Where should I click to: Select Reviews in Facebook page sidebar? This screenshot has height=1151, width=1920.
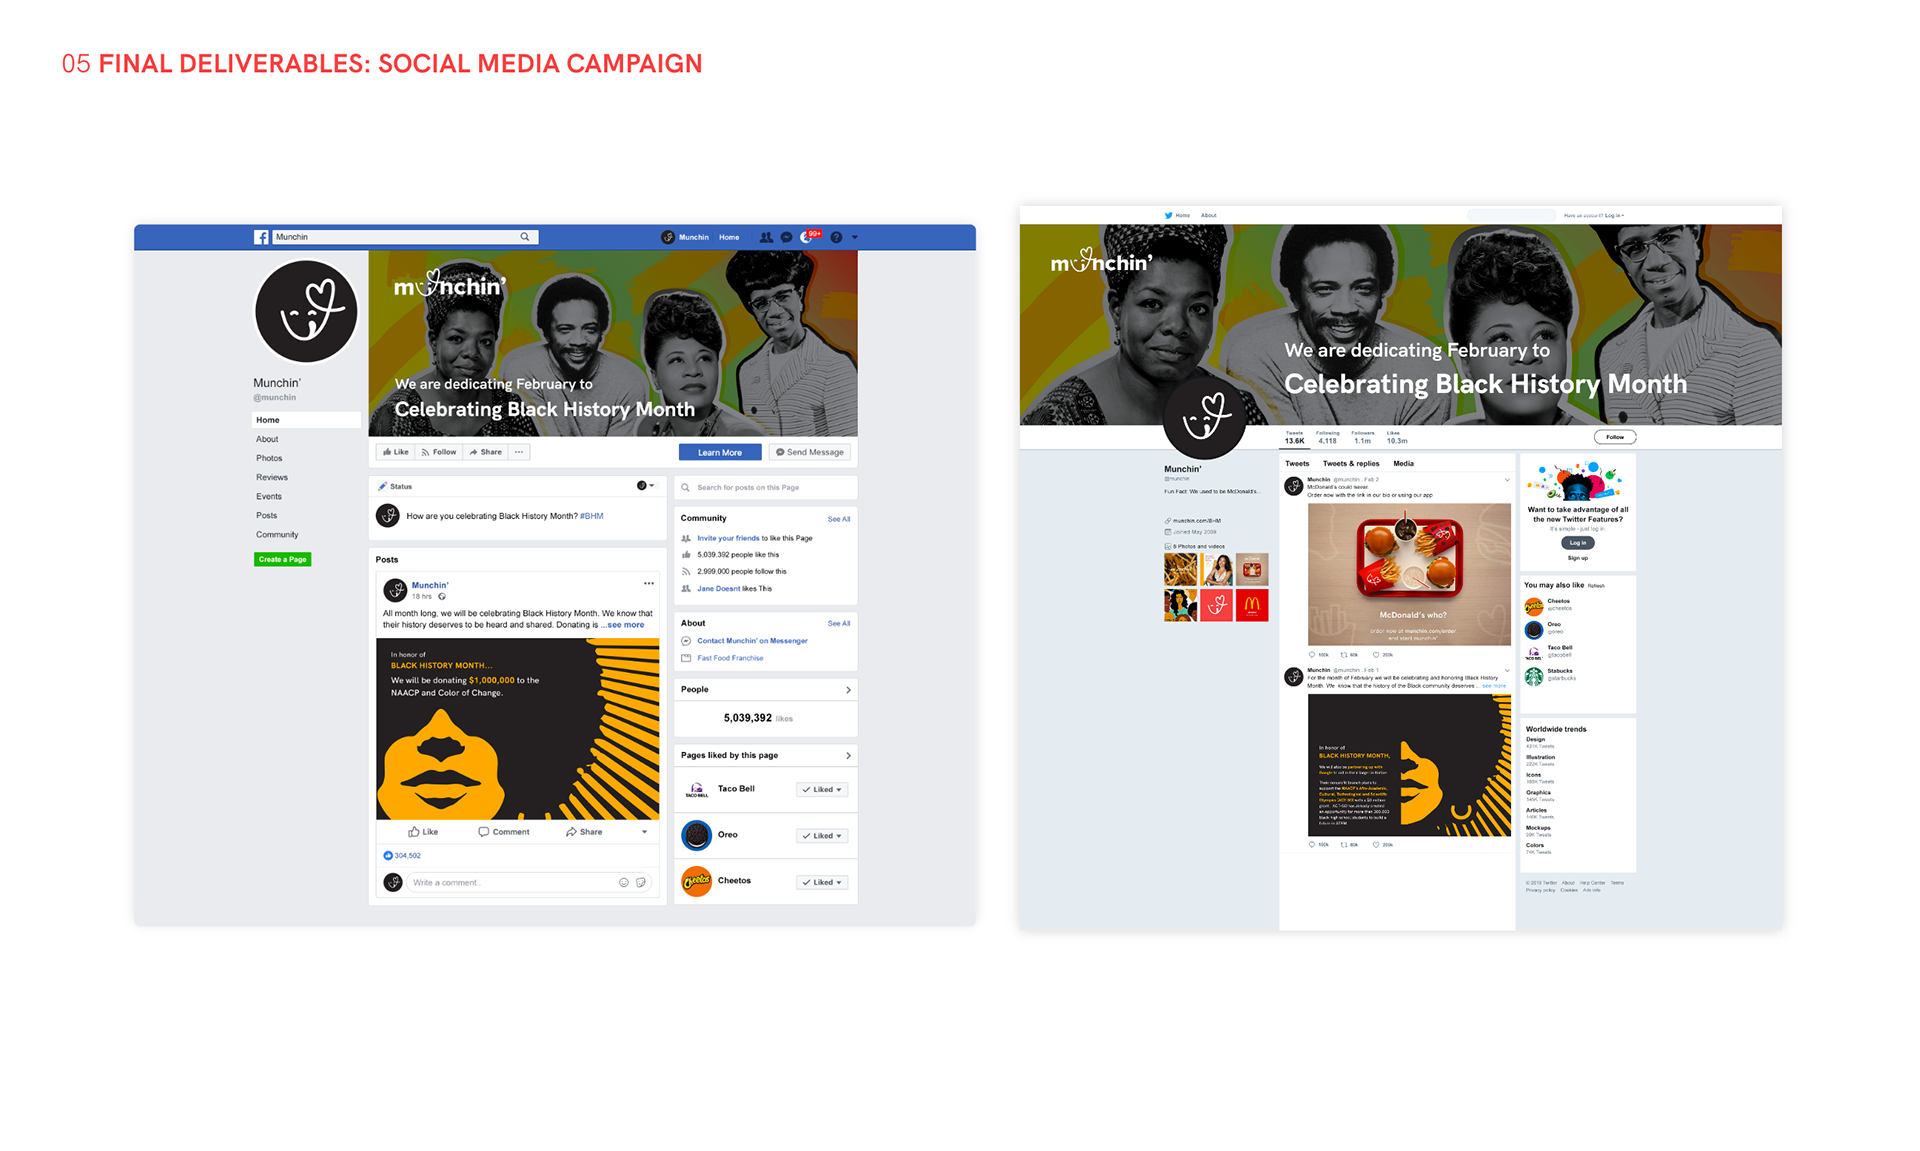click(272, 477)
